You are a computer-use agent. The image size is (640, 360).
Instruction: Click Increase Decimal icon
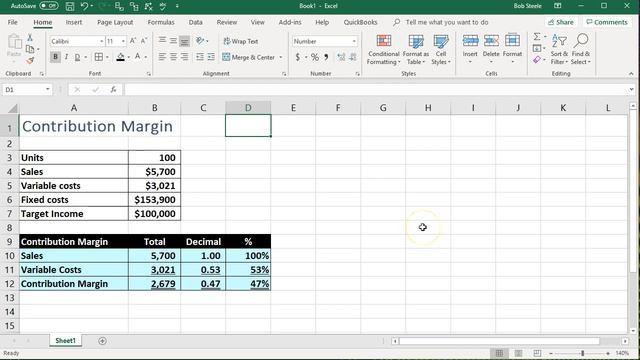tap(341, 57)
